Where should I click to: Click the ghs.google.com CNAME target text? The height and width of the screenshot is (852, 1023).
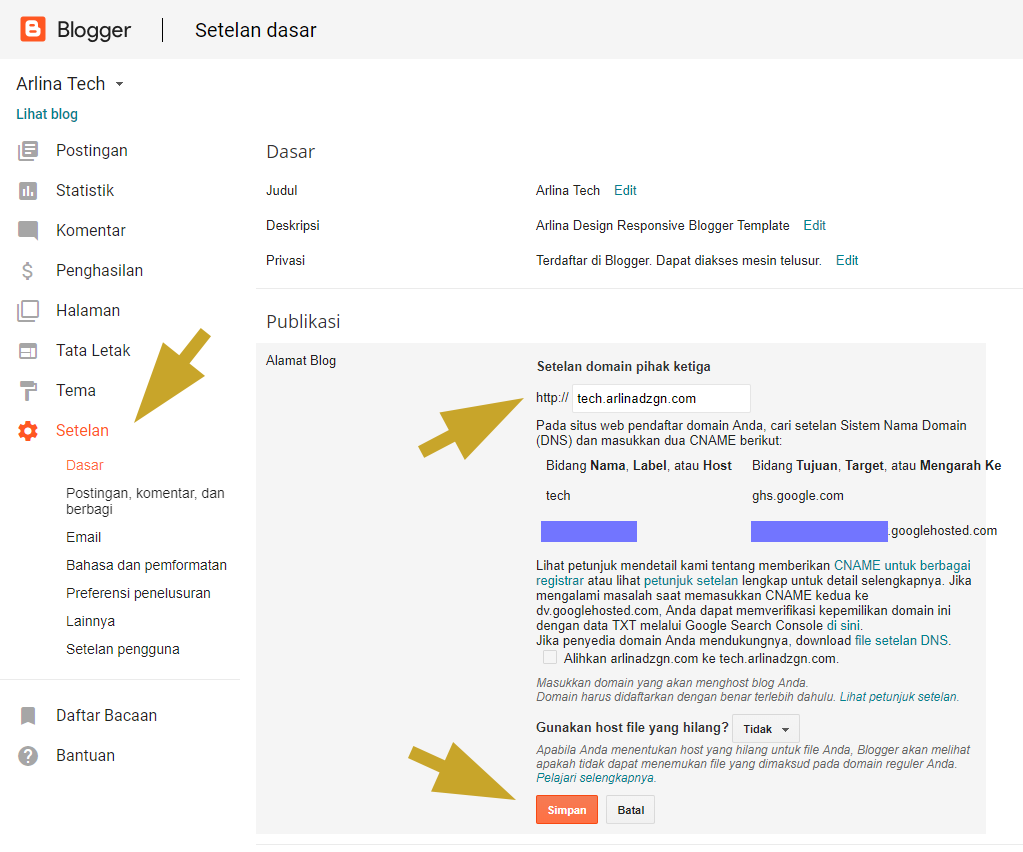click(x=797, y=496)
